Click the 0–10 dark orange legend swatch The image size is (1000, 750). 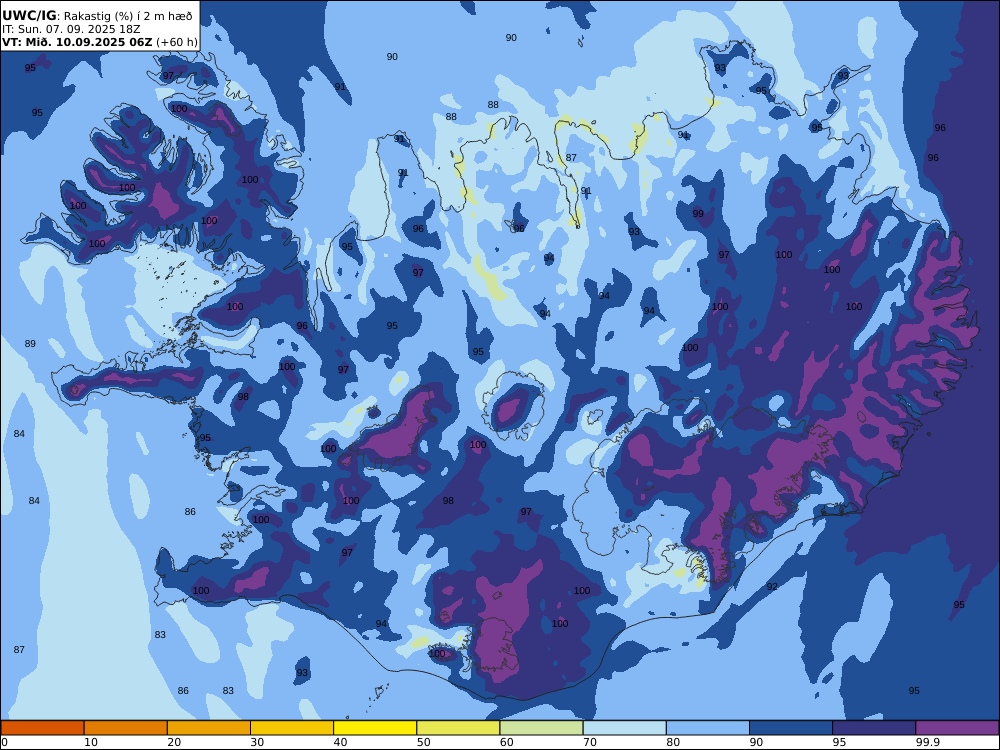(42, 728)
